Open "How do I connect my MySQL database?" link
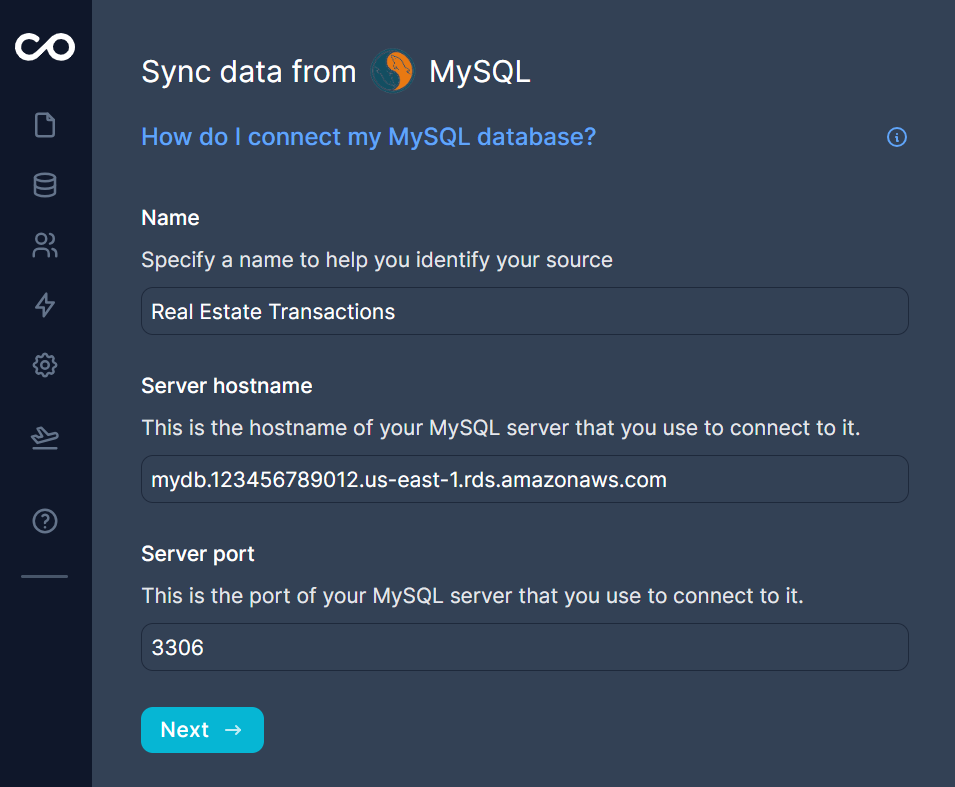This screenshot has width=955, height=787. coord(368,137)
